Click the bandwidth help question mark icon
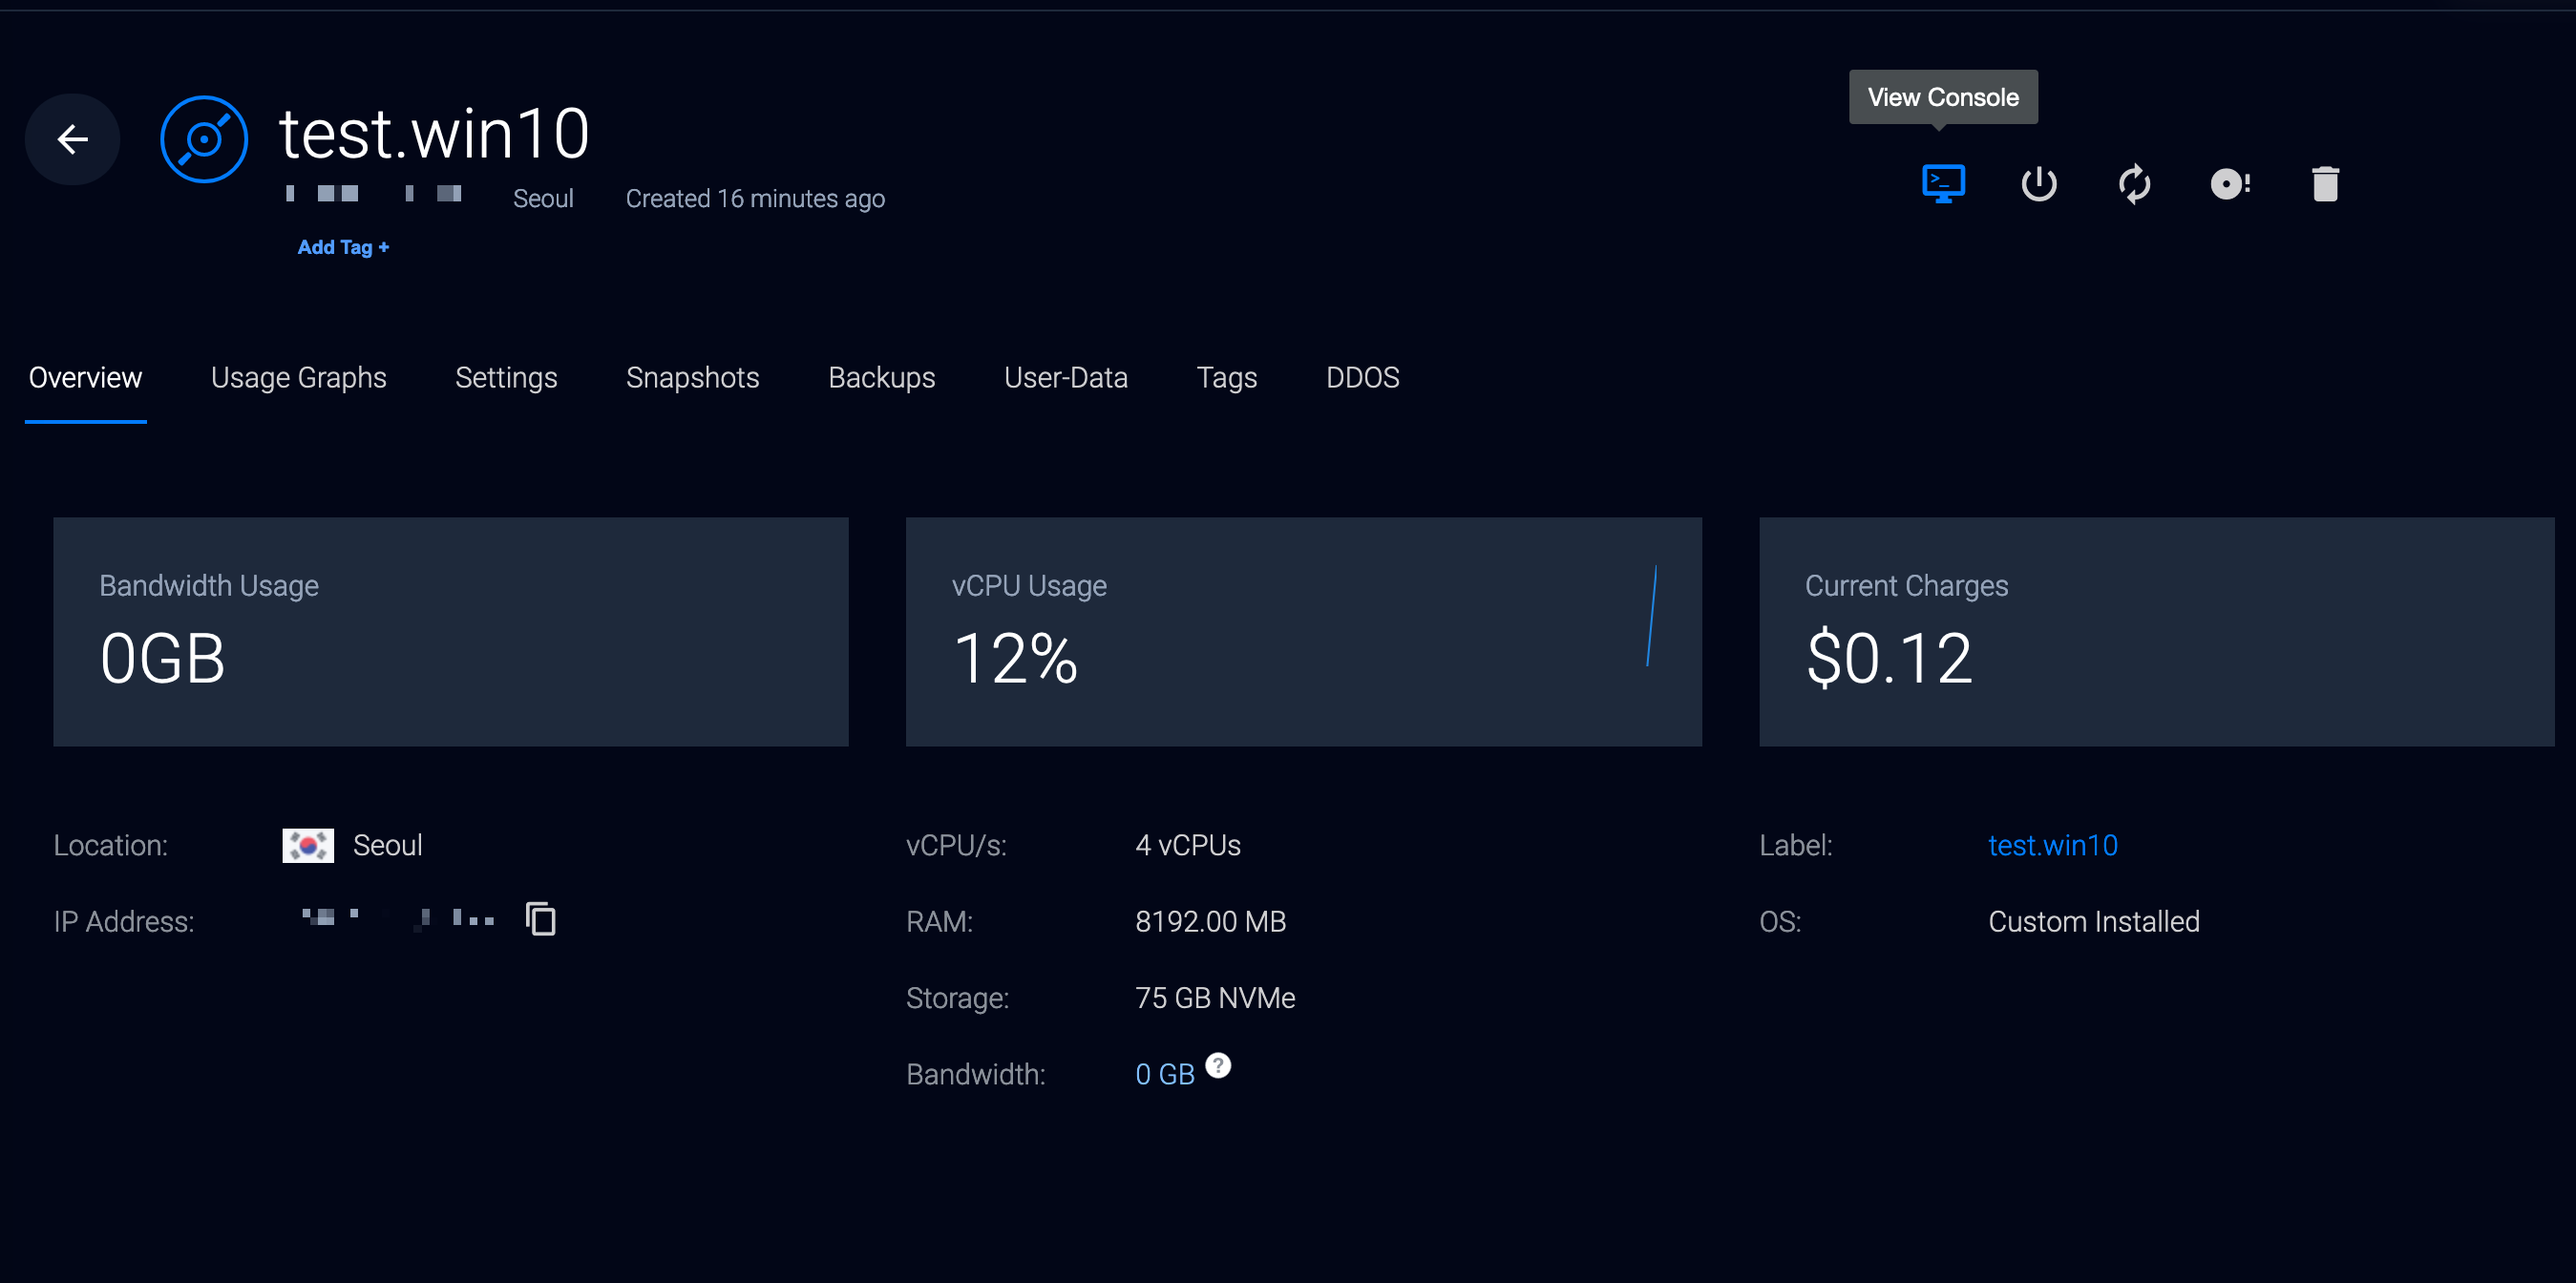The height and width of the screenshot is (1283, 2576). (1218, 1065)
